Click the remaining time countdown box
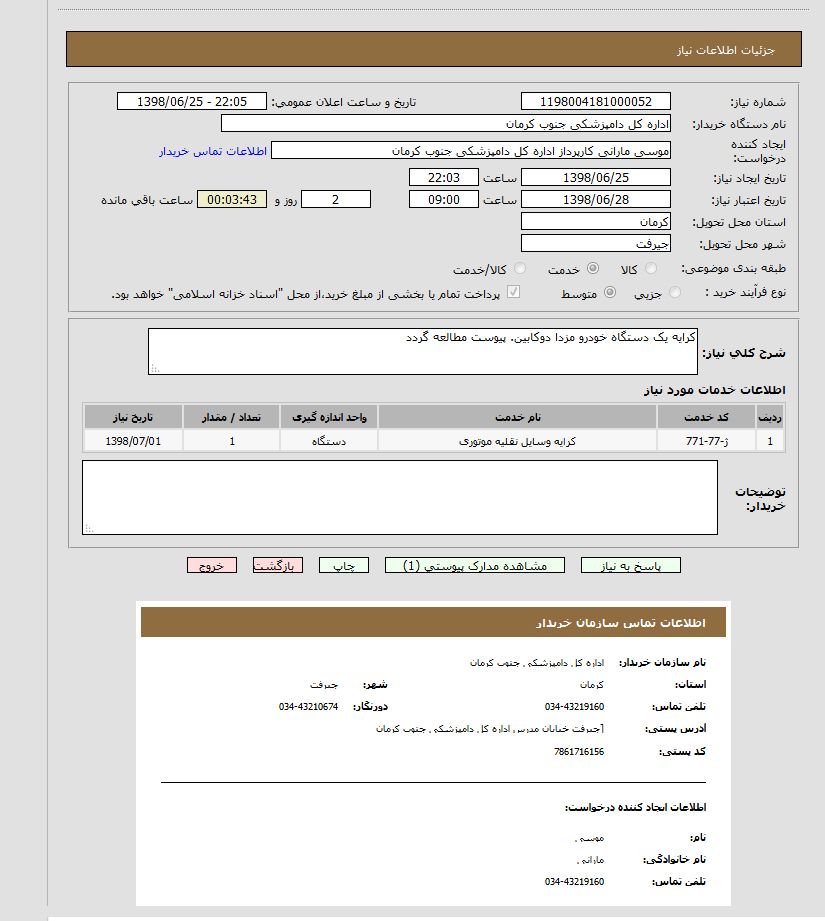This screenshot has width=825, height=921. (232, 200)
